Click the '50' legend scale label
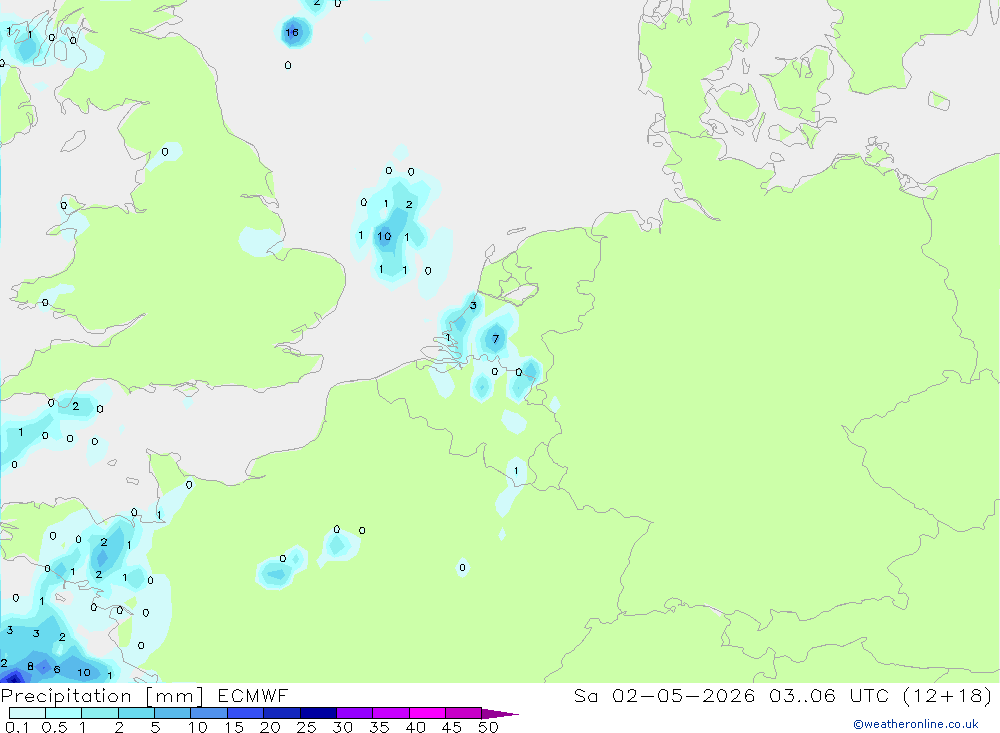The width and height of the screenshot is (1000, 733). coord(488,727)
